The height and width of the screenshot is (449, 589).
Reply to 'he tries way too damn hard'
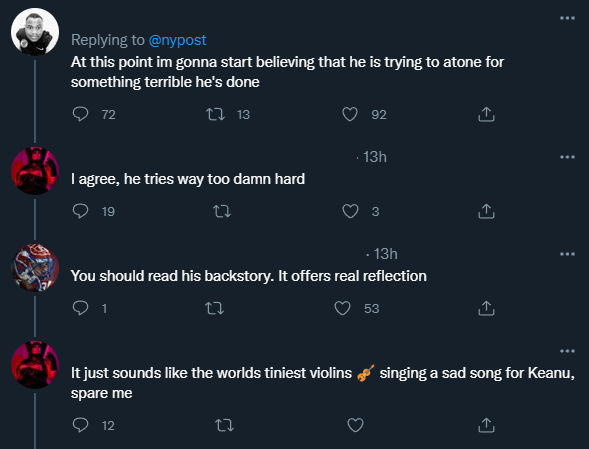(80, 211)
